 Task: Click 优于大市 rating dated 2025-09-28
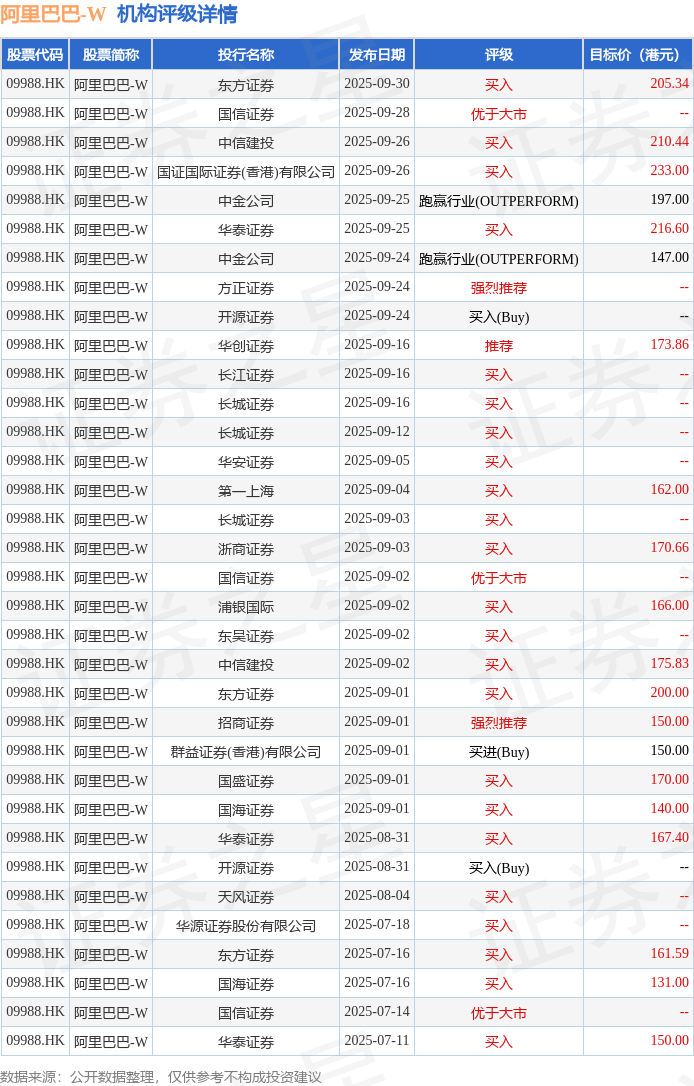[x=499, y=114]
